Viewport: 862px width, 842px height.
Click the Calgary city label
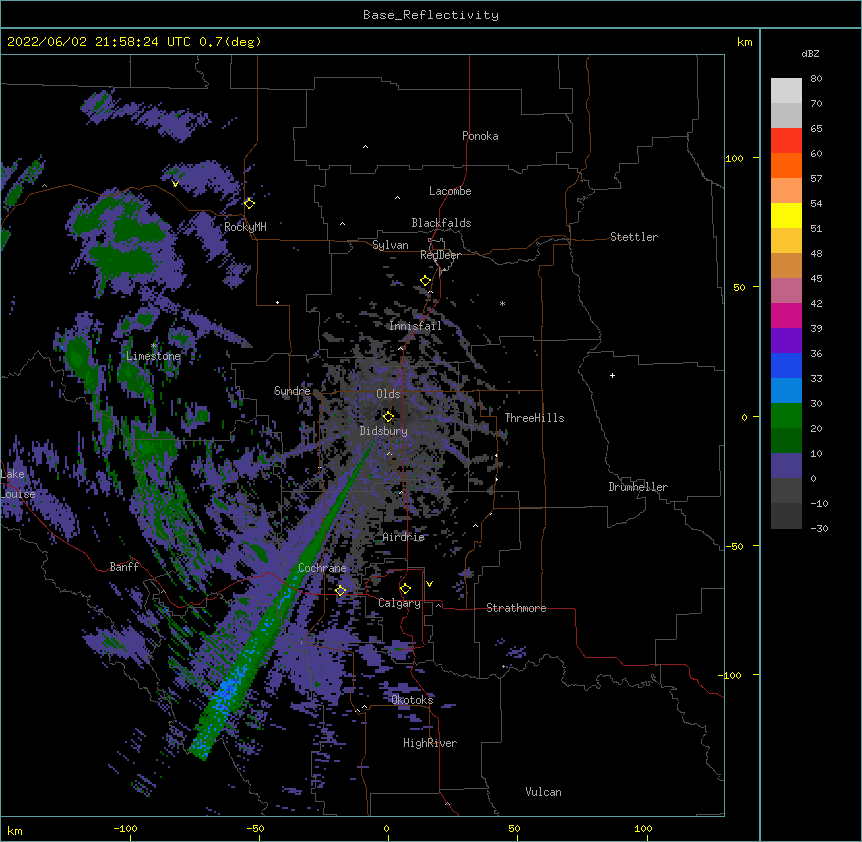point(399,603)
